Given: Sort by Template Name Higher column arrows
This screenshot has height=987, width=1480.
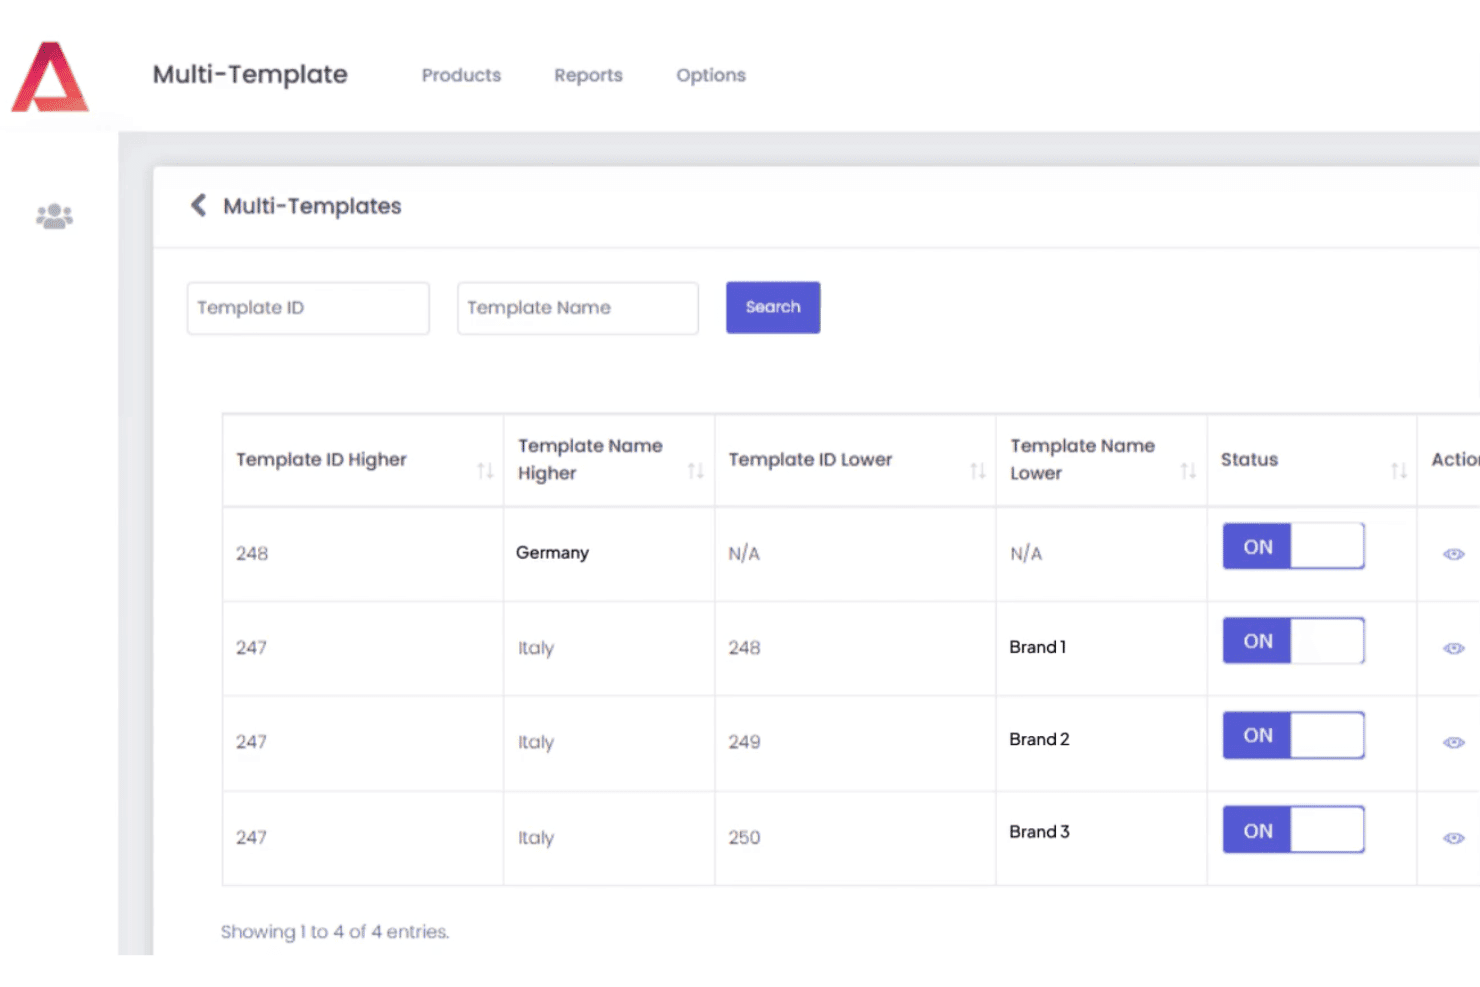Looking at the screenshot, I should [696, 470].
